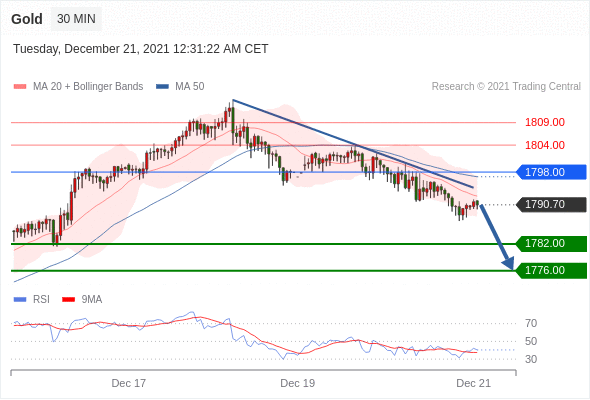This screenshot has height=400, width=590.
Task: Click the RSI 50 level label
Action: [x=531, y=341]
